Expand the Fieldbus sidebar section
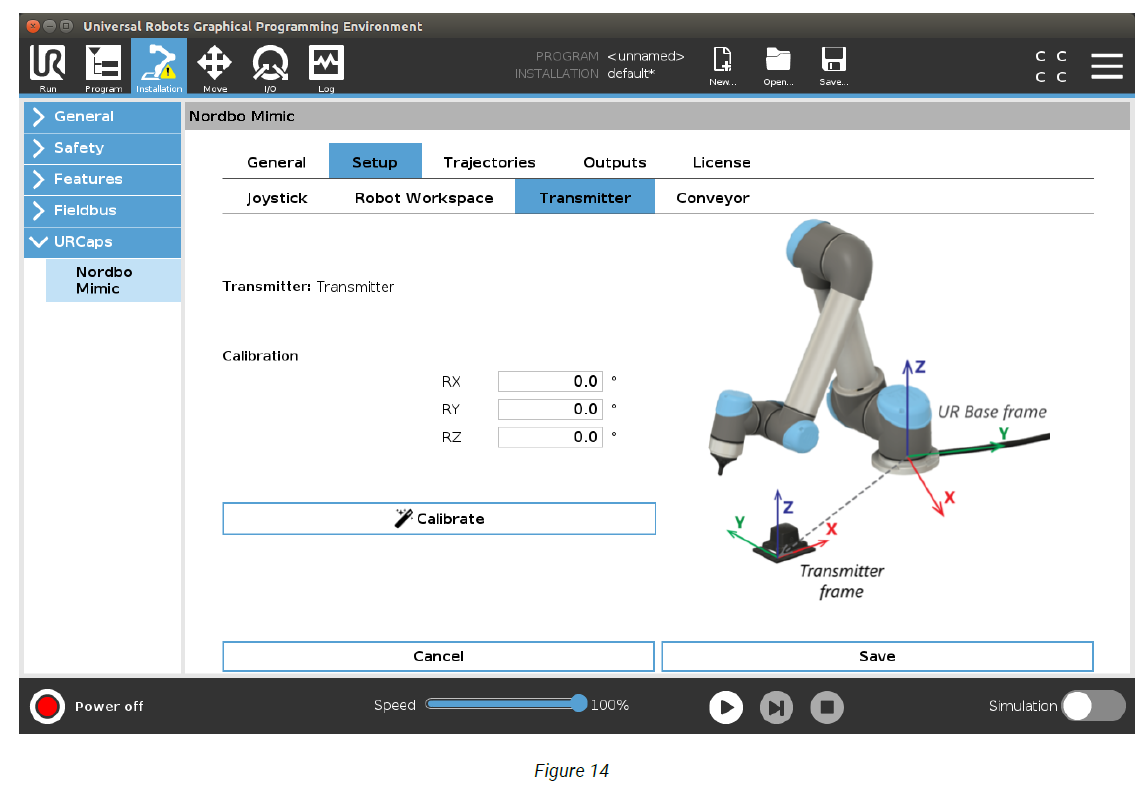The height and width of the screenshot is (791, 1139). [x=102, y=211]
